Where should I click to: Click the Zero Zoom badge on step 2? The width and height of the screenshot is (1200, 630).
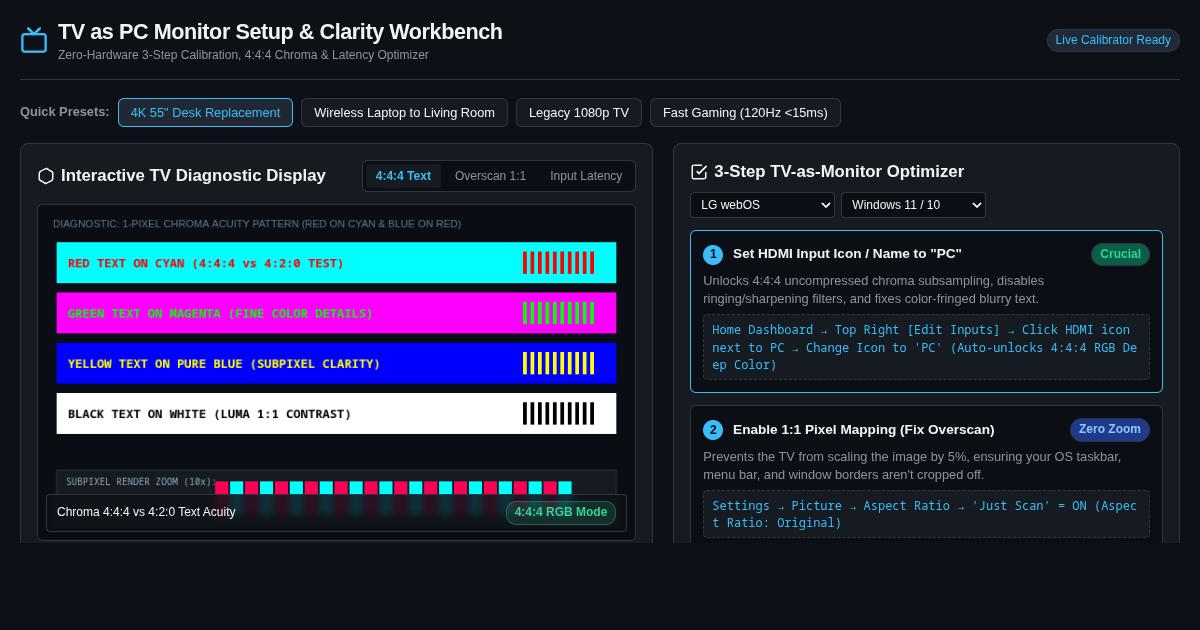pos(1109,430)
